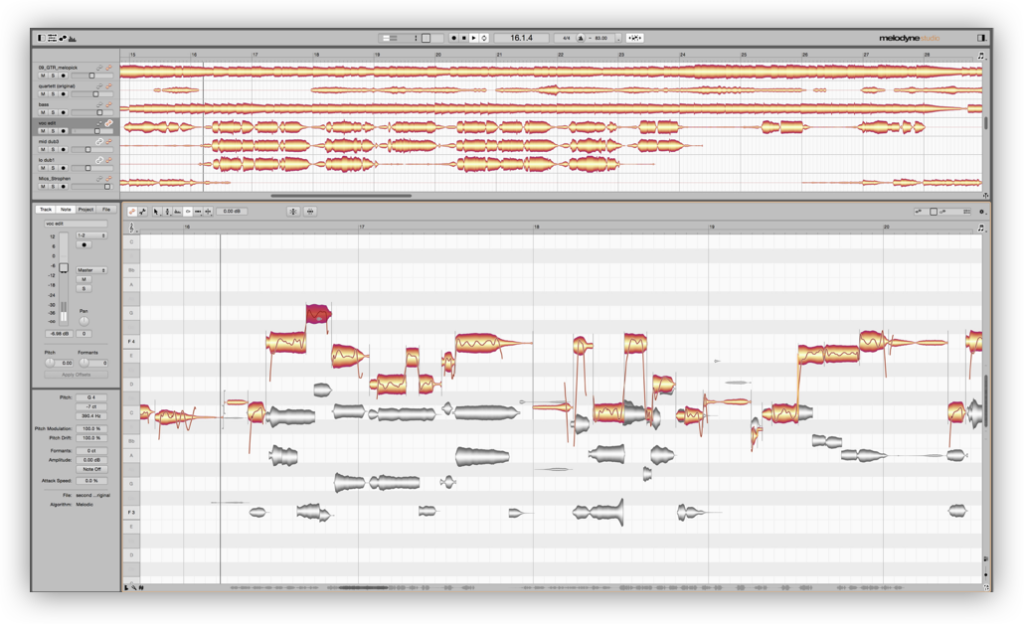
Task: Click the lo dub1 track volume slider
Action: click(x=92, y=168)
